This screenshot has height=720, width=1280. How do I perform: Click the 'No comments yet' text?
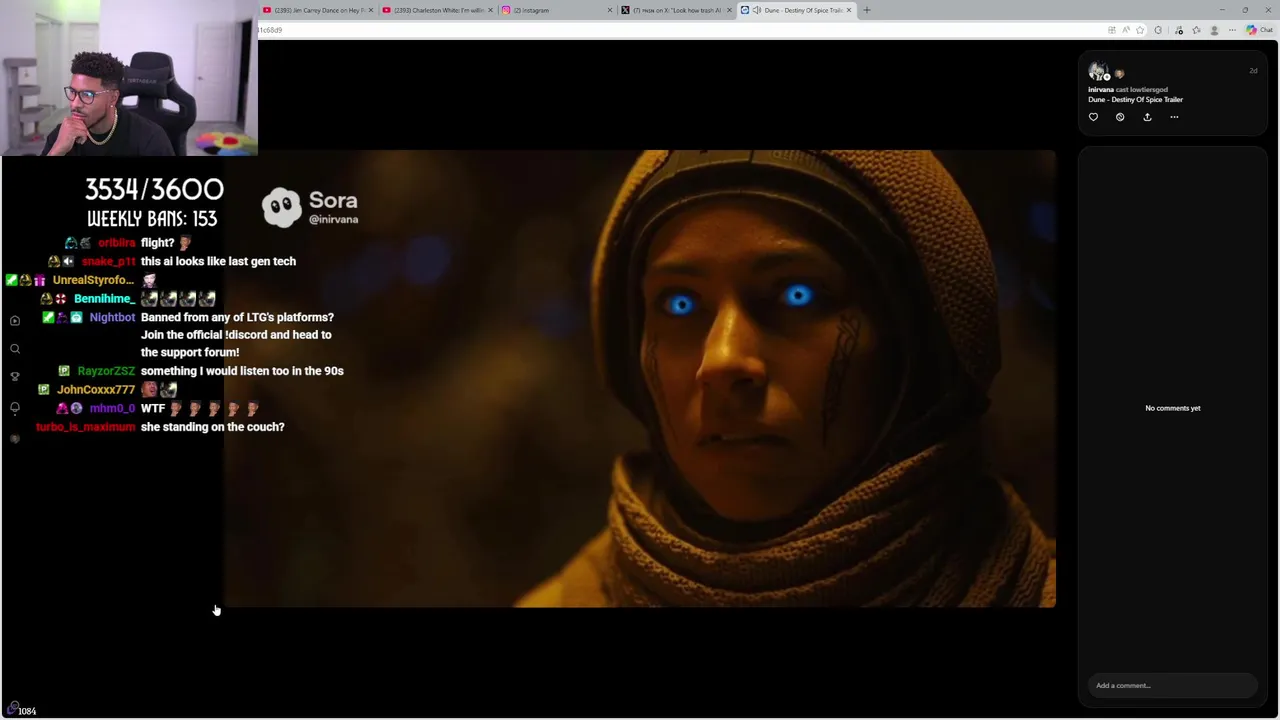[1173, 408]
